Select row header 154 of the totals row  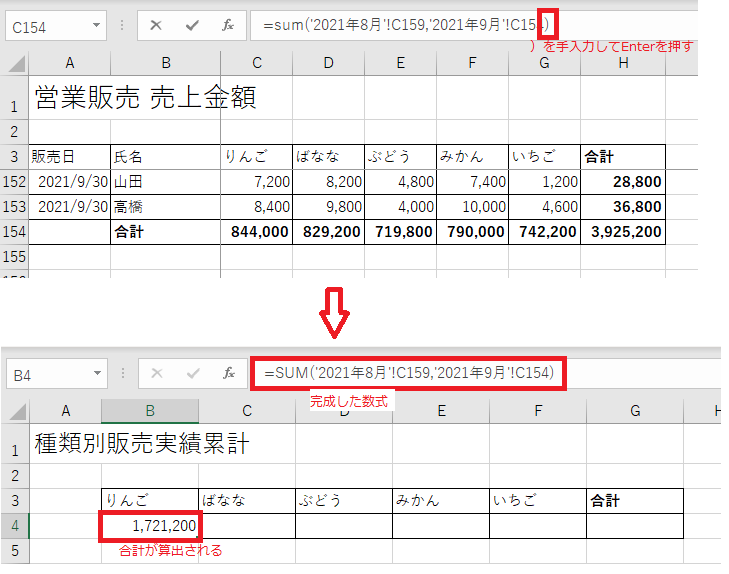click(14, 231)
